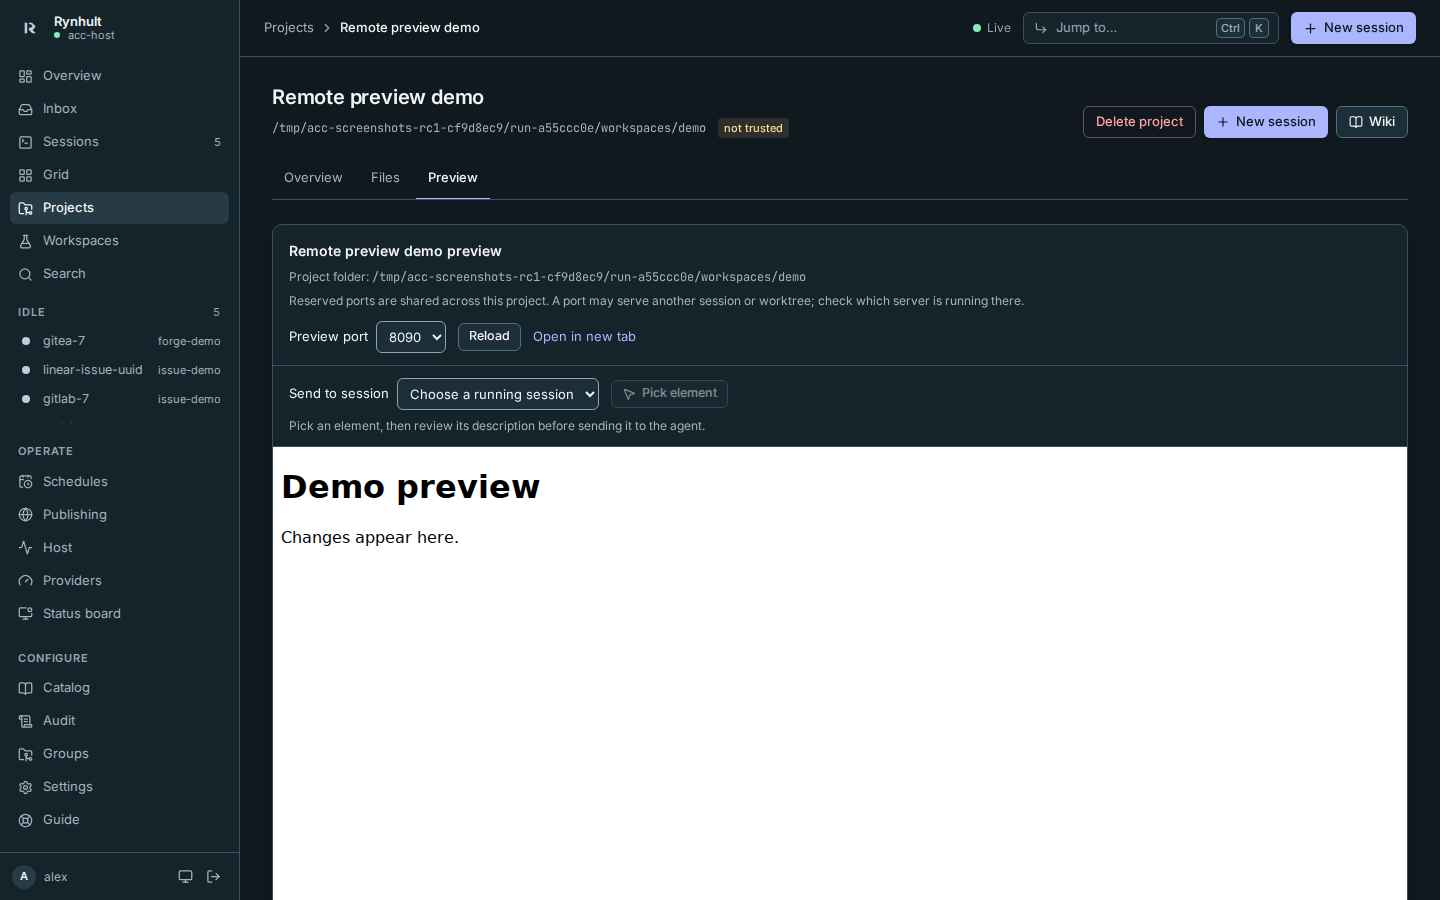The width and height of the screenshot is (1440, 900).
Task: Open Publishing globe icon
Action: pos(26,515)
